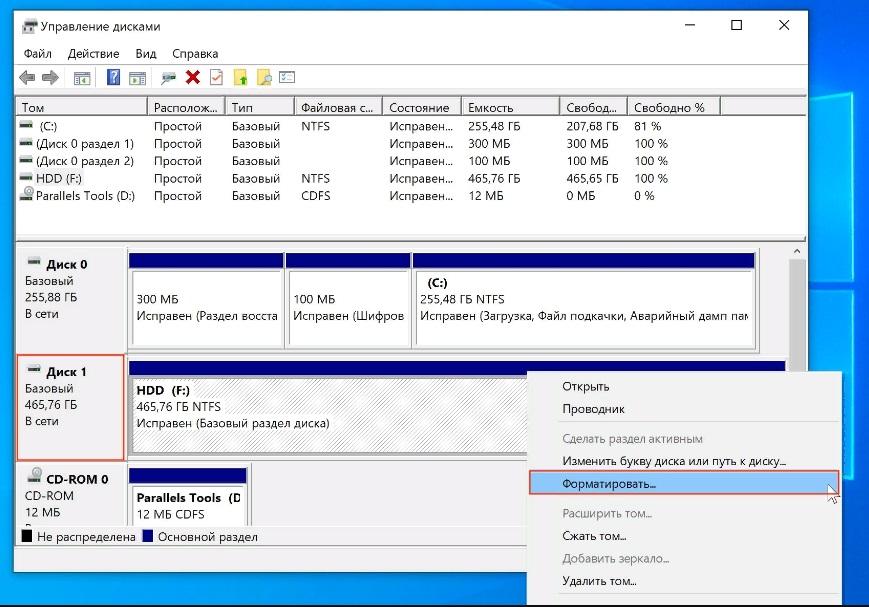Click the properties checkmark icon in the toolbar
The width and height of the screenshot is (869, 607).
(216, 78)
